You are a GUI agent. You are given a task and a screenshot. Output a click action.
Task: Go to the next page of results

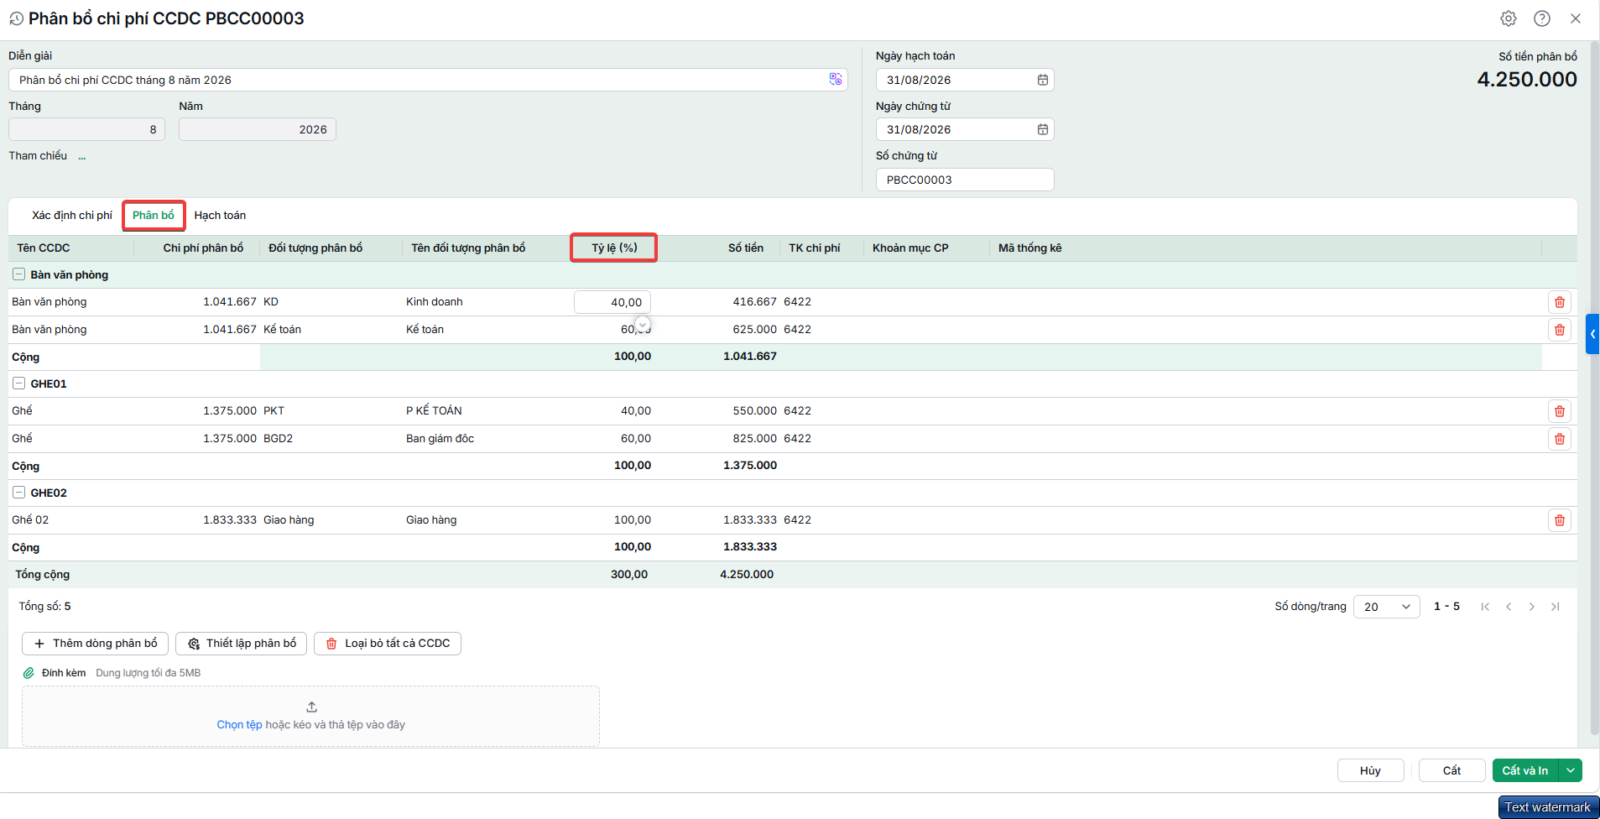(1531, 607)
